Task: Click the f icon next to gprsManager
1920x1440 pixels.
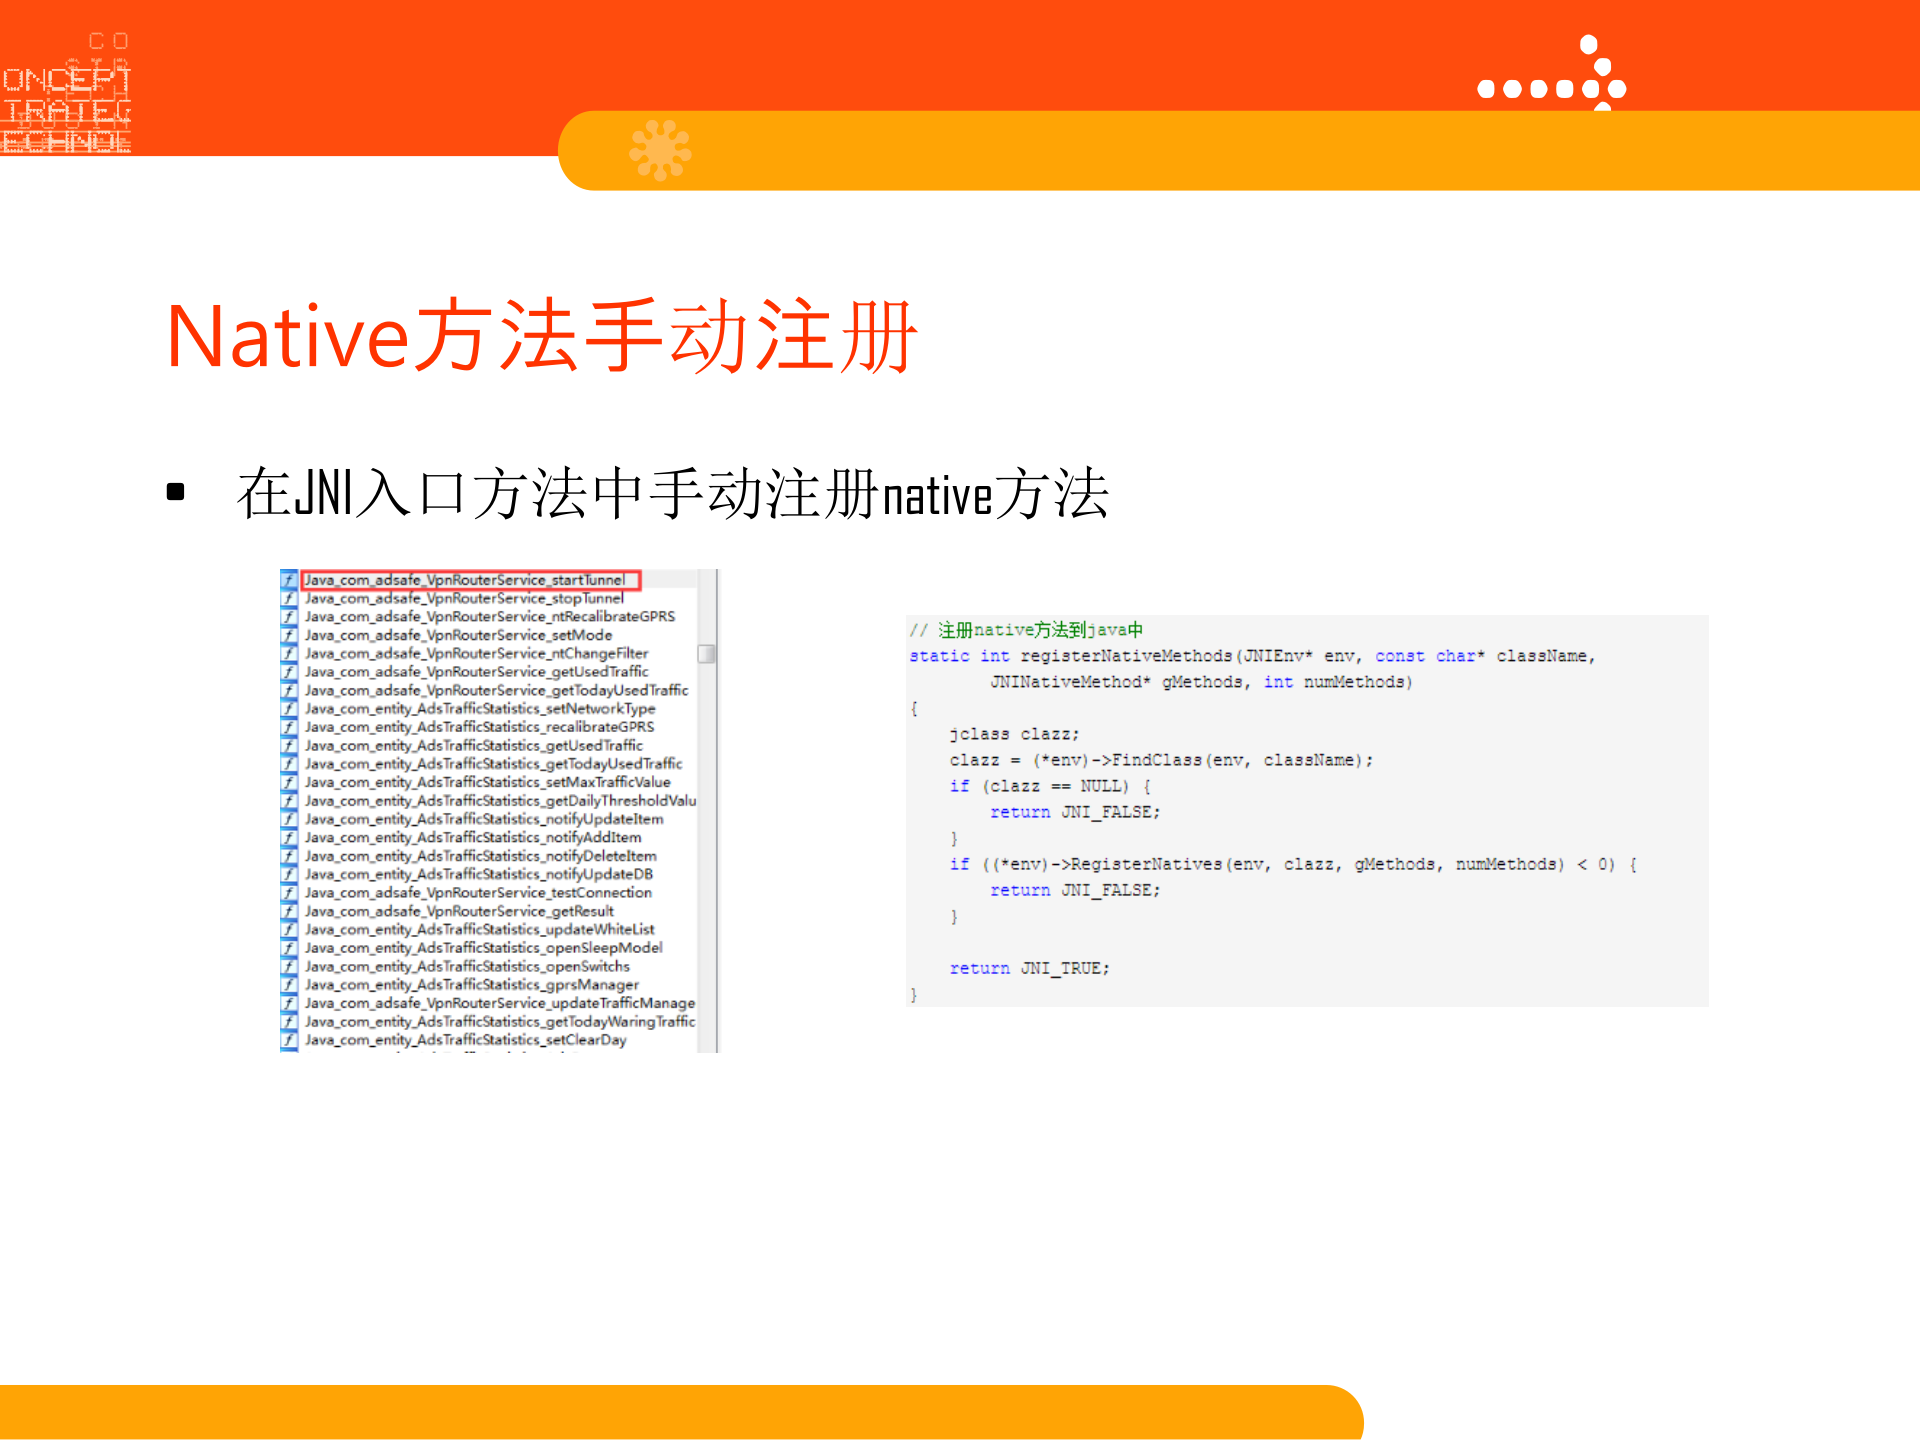Action: (x=288, y=984)
